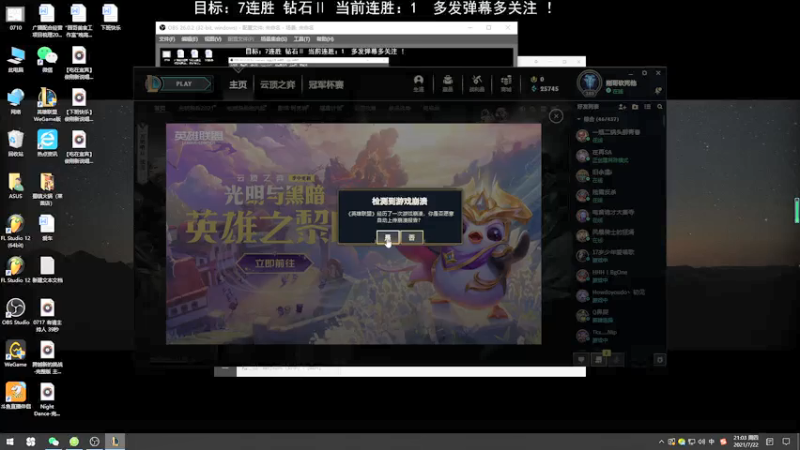800x450 pixels.
Task: Click the OBS taskbar icon
Action: 94,441
